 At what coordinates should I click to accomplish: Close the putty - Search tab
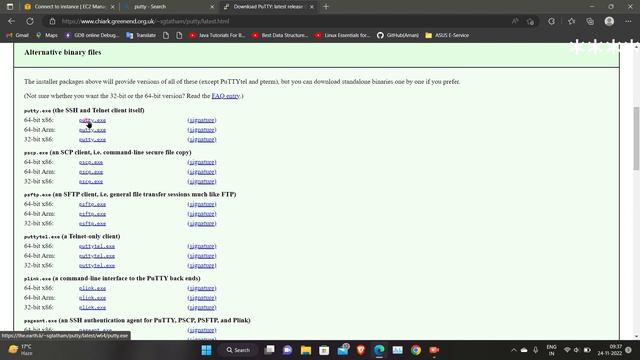212,7
